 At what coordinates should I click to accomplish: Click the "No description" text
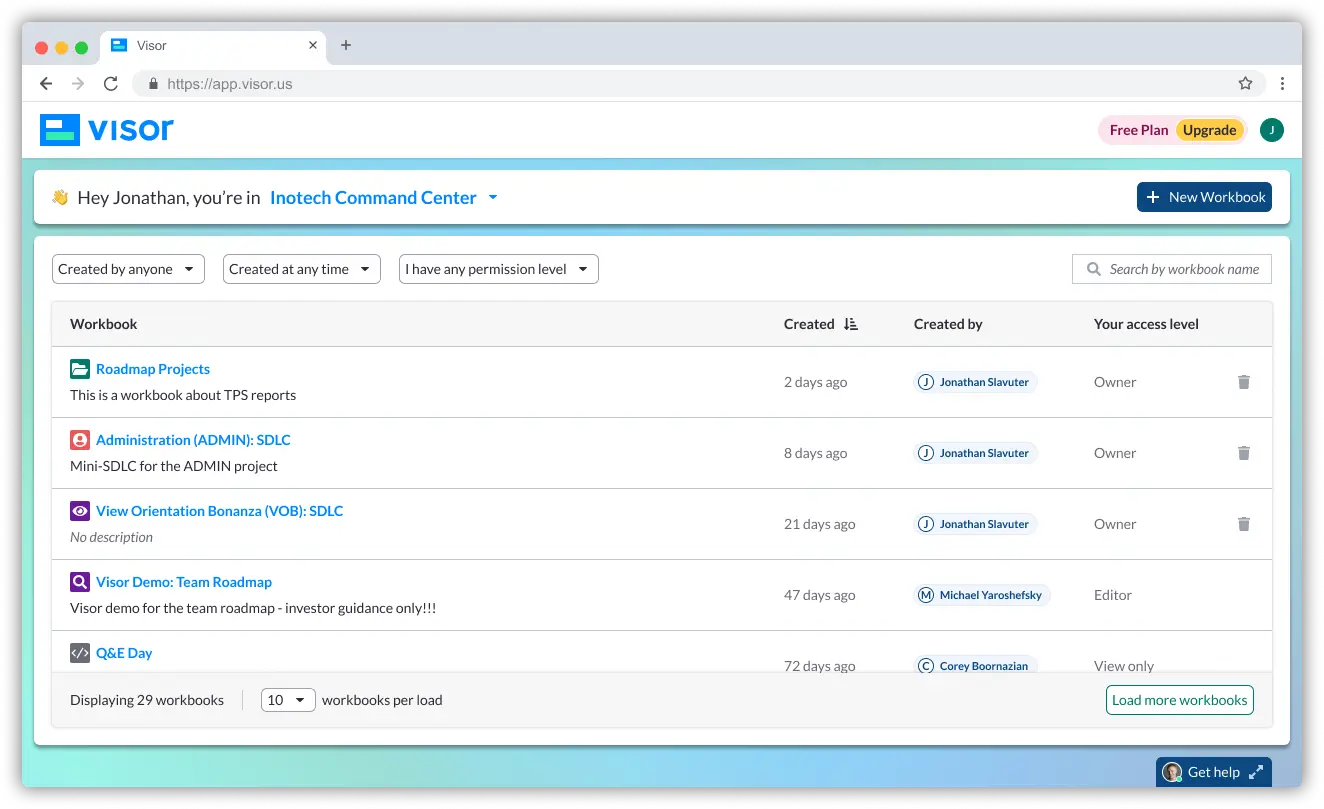[111, 537]
